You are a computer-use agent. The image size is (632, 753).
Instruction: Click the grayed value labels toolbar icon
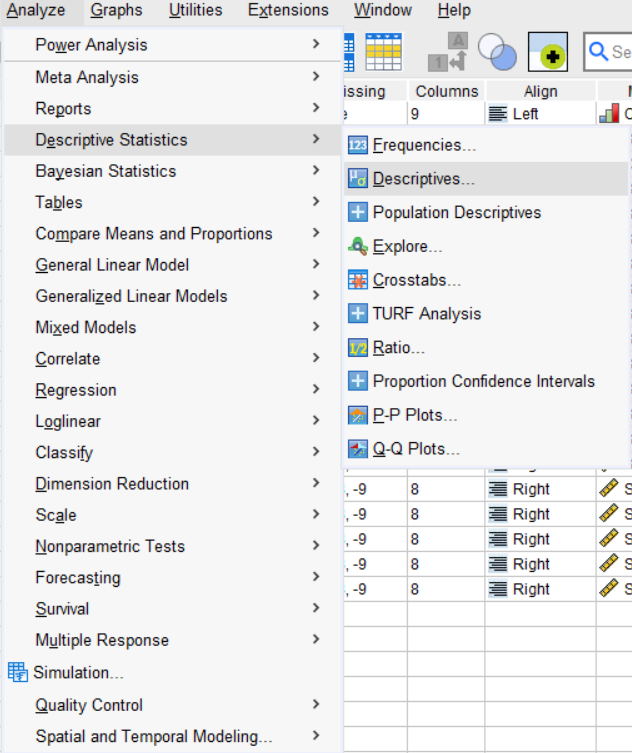coord(448,52)
